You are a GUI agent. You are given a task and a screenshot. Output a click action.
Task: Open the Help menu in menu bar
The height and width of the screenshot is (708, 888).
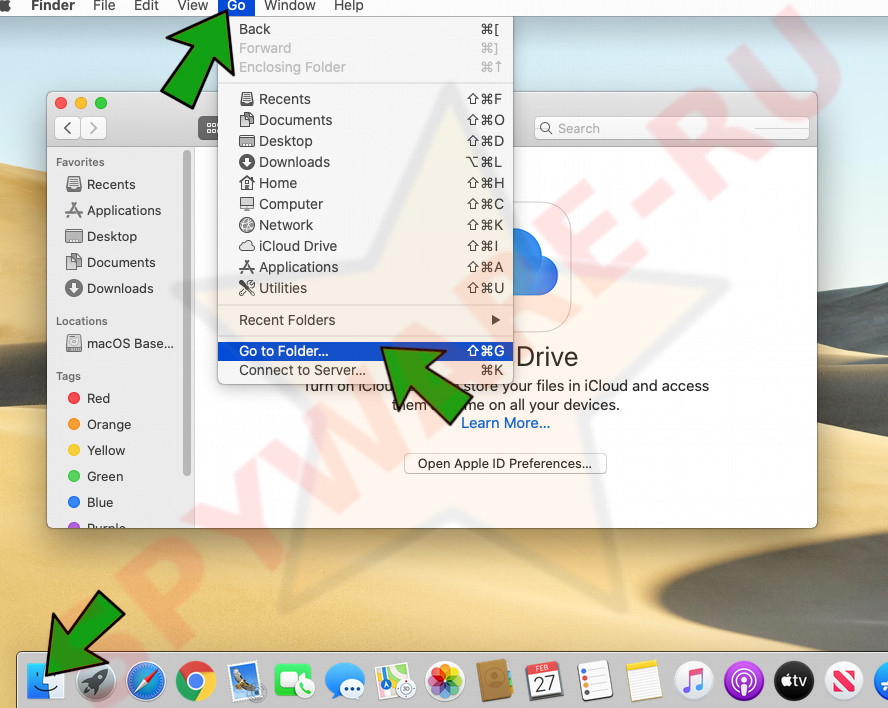pos(348,6)
